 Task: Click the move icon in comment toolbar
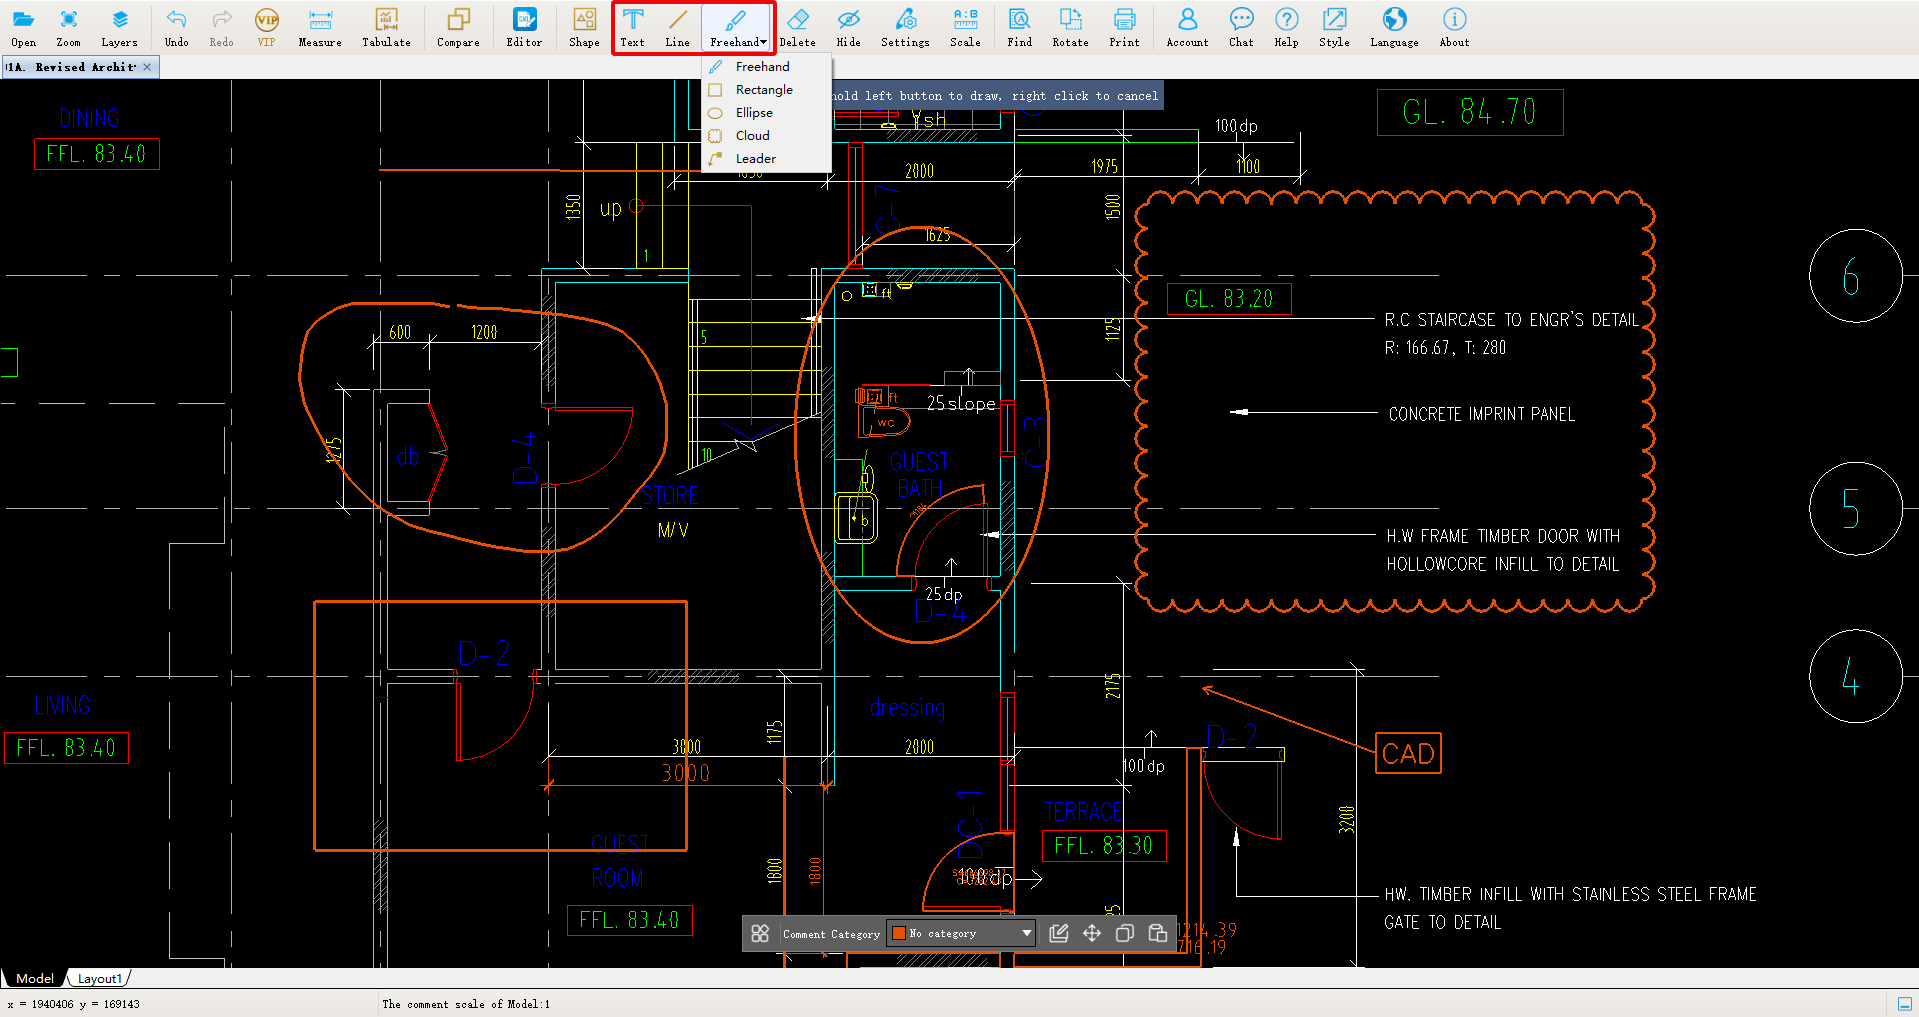[1092, 933]
